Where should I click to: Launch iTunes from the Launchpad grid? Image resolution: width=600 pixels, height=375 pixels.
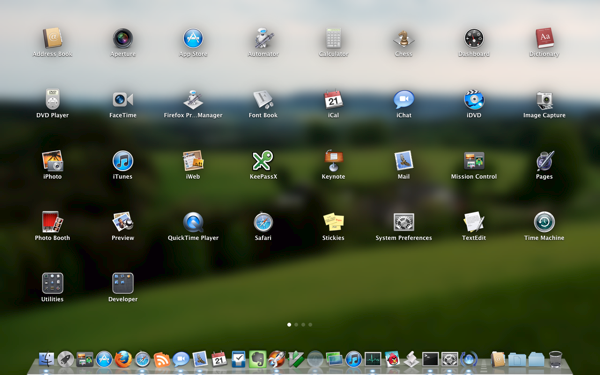tap(123, 161)
